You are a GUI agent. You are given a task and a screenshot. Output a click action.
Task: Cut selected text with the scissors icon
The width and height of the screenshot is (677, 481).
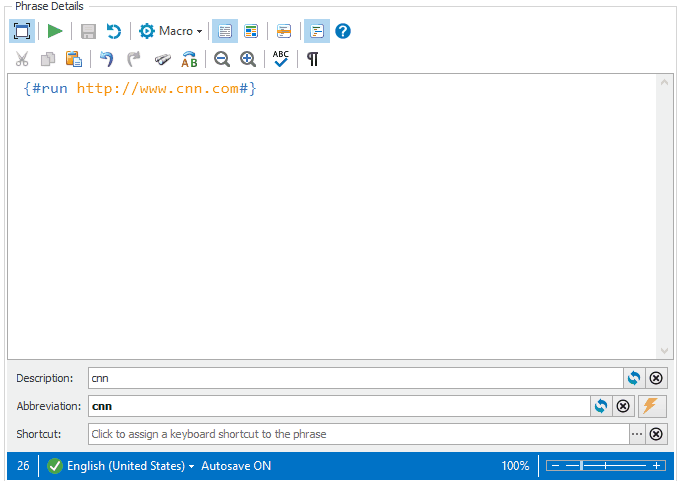coord(22,59)
